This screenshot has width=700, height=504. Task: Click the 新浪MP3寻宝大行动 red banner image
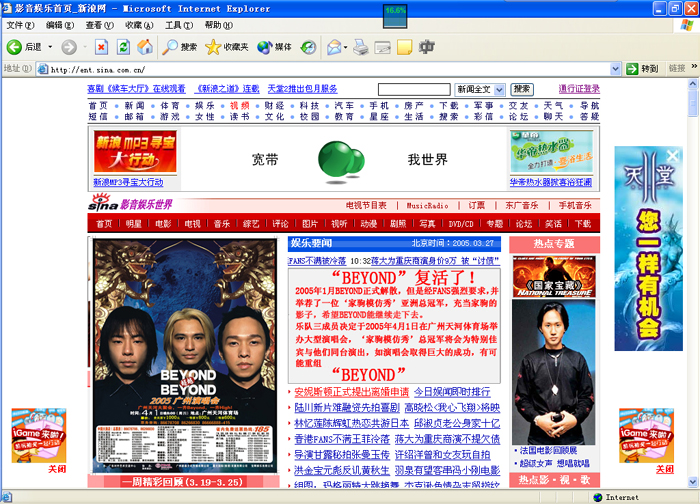click(135, 152)
